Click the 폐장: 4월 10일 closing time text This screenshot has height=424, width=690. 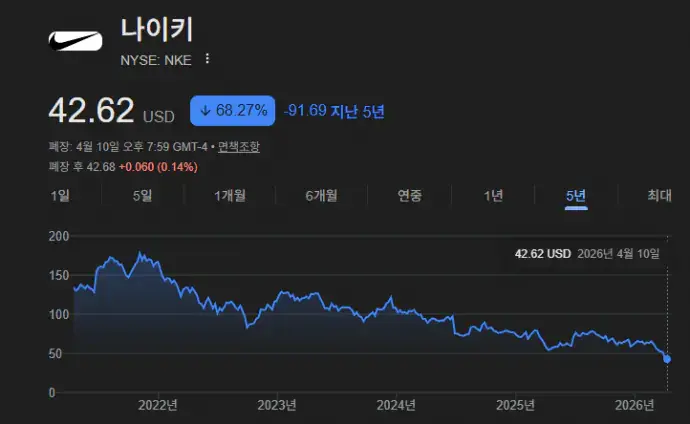tap(128, 146)
